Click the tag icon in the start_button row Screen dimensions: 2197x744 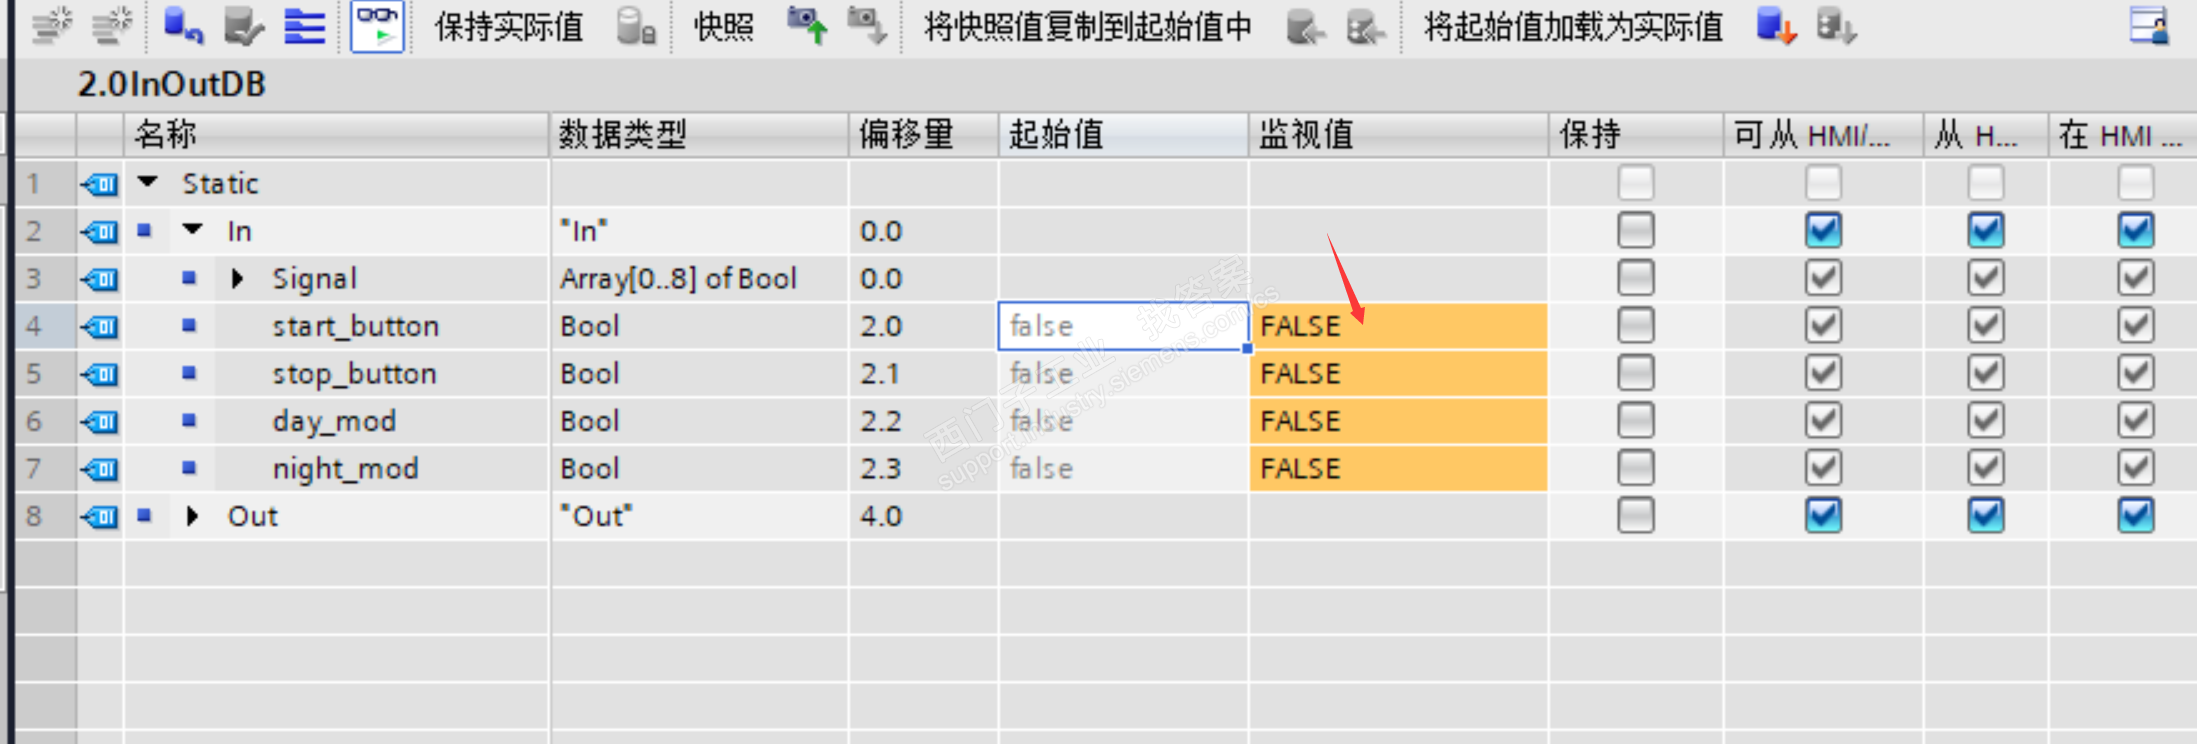pos(100,327)
